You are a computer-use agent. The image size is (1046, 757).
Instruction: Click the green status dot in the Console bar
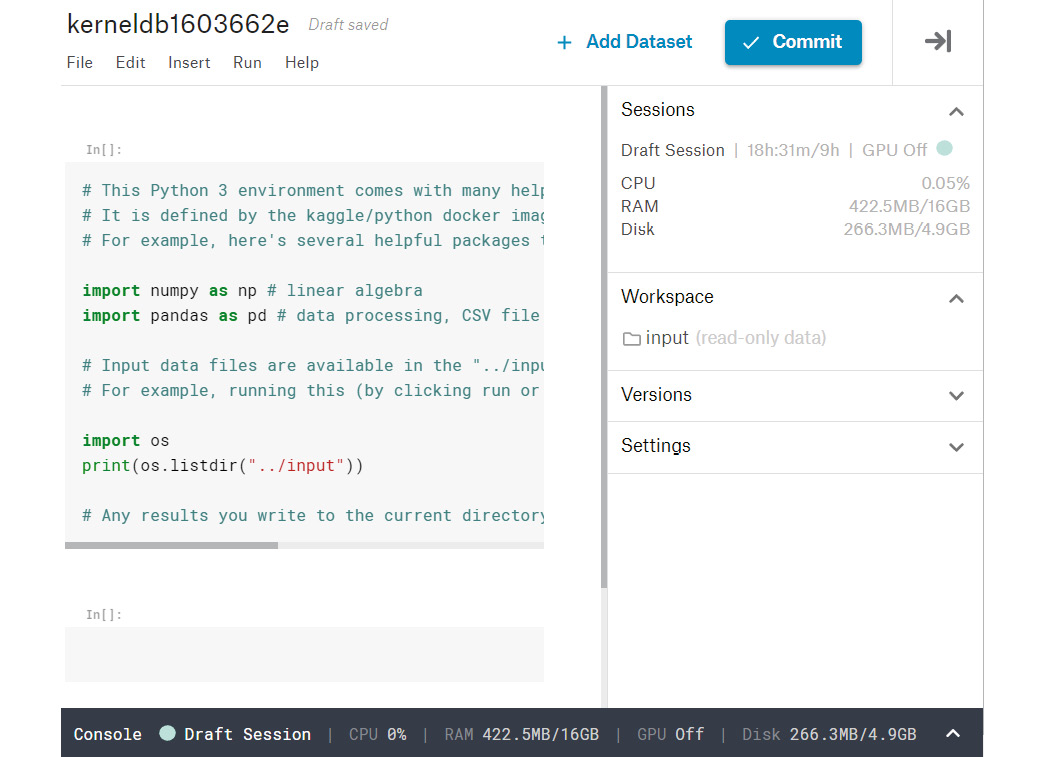pyautogui.click(x=167, y=733)
